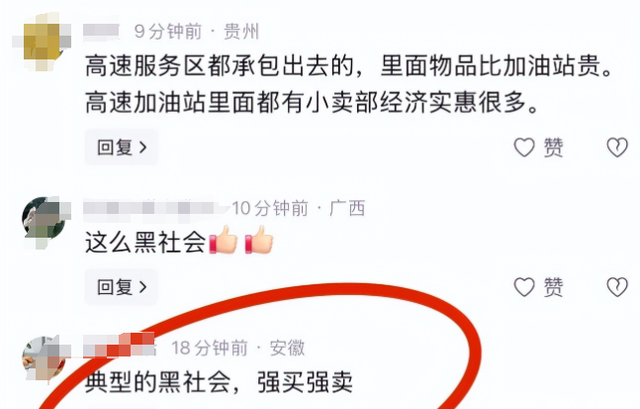The height and width of the screenshot is (409, 640).
Task: Tap the 赞 label on Guangxi comment
Action: coord(553,287)
